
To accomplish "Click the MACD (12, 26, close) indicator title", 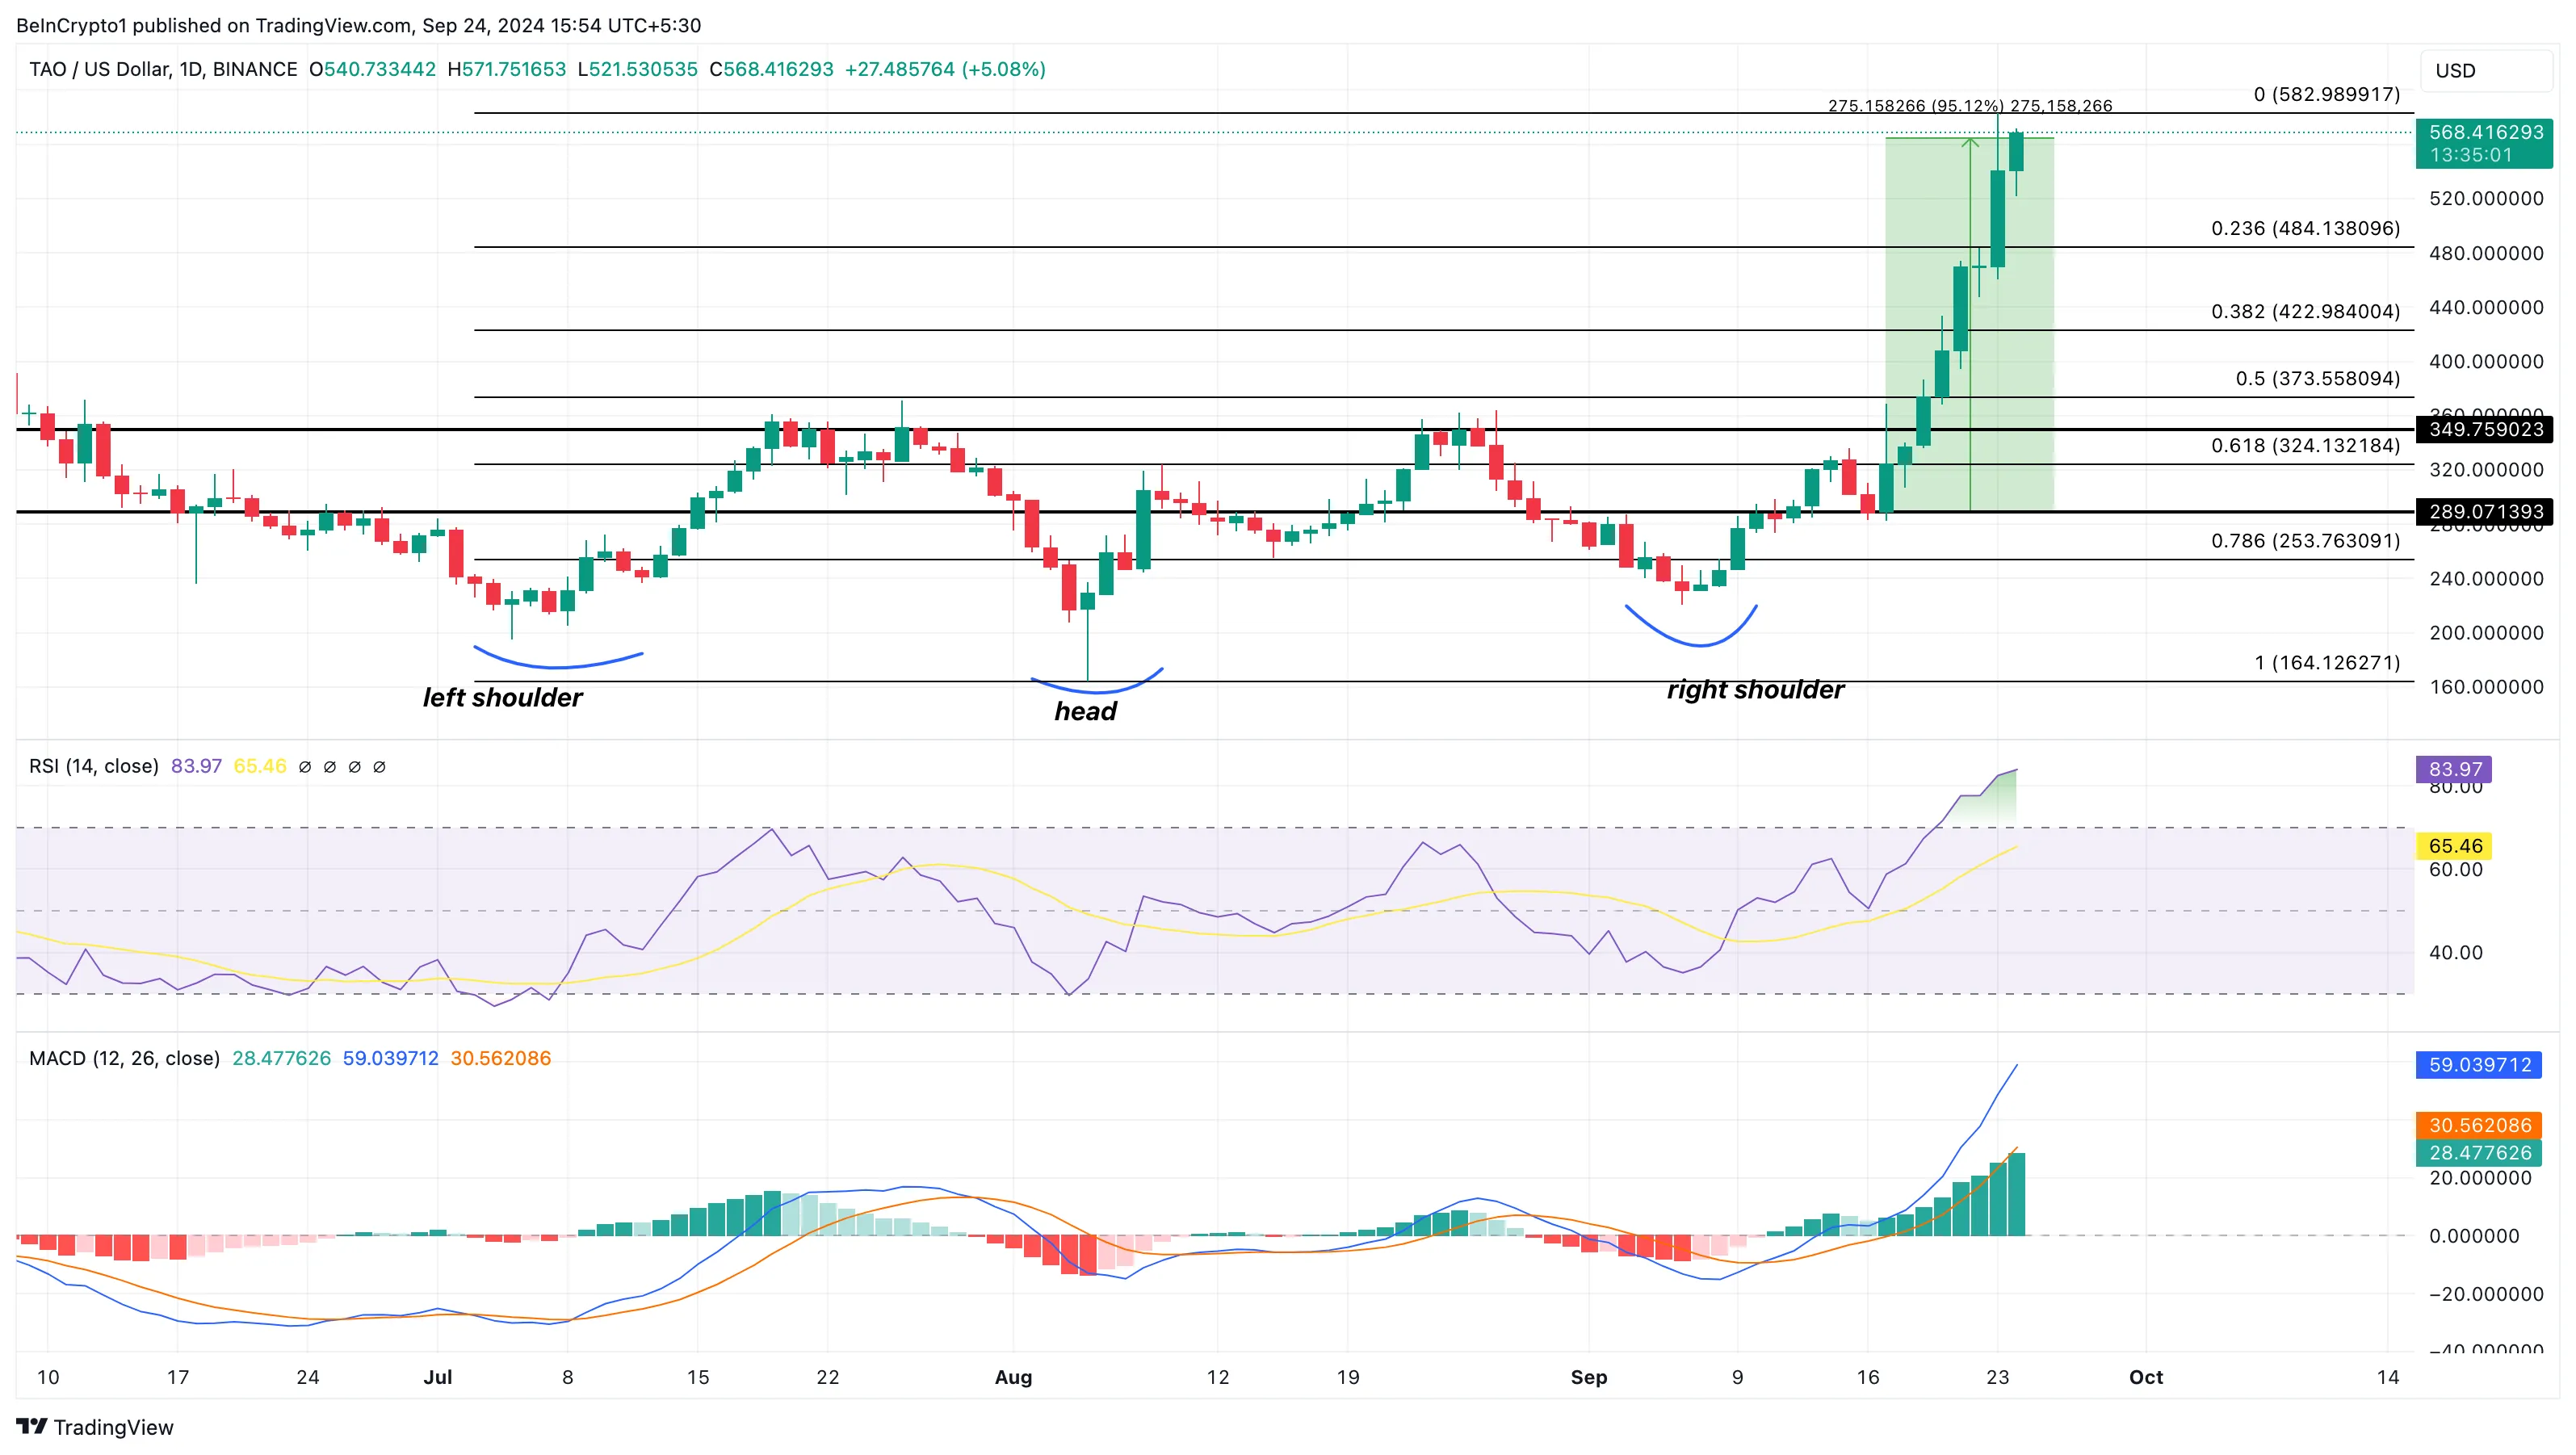I will pyautogui.click(x=124, y=1058).
